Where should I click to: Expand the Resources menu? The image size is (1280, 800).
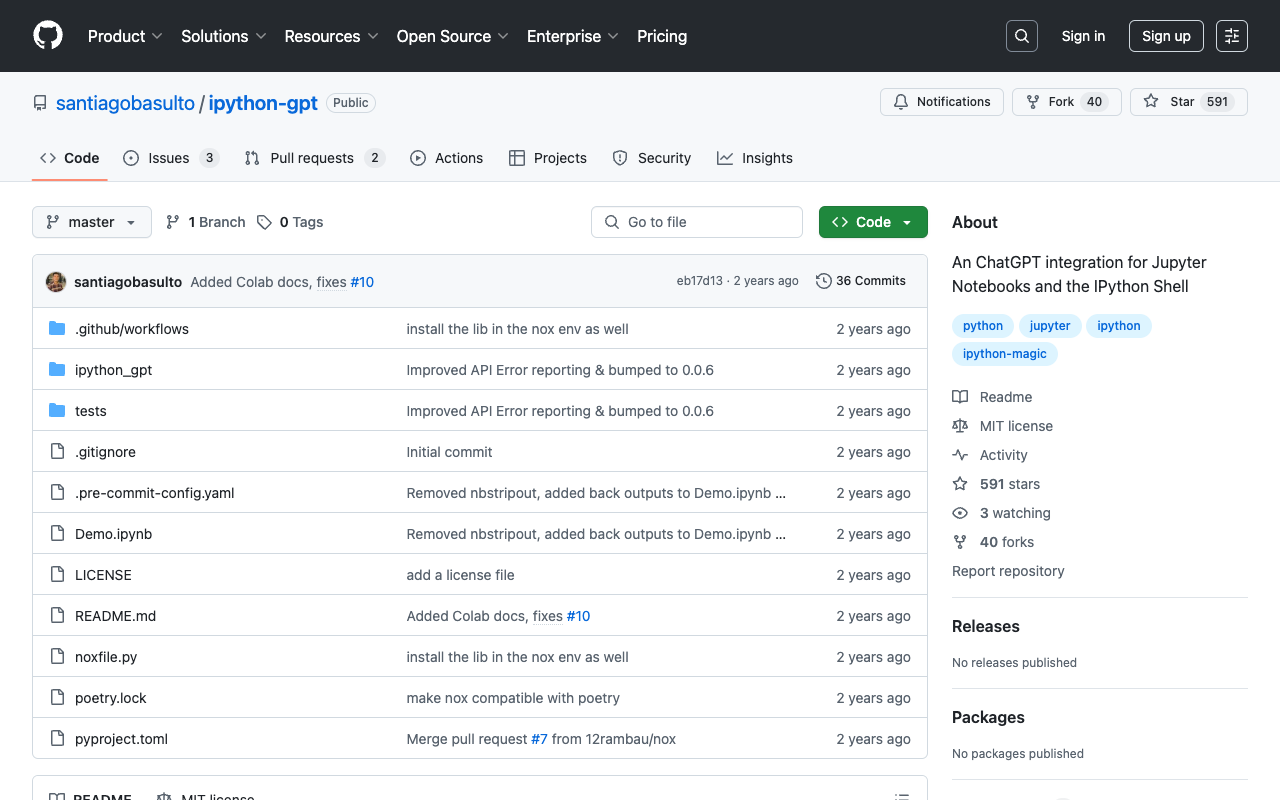[x=331, y=36]
